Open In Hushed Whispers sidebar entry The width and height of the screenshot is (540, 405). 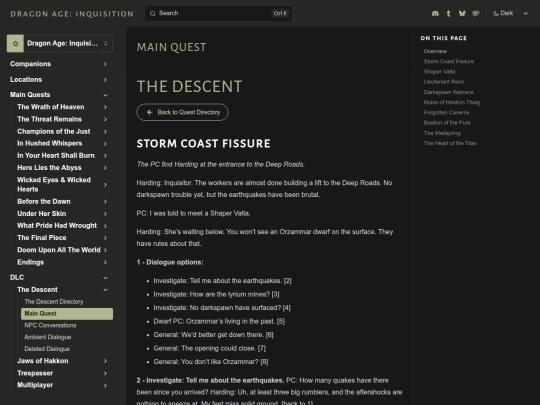[x=50, y=143]
